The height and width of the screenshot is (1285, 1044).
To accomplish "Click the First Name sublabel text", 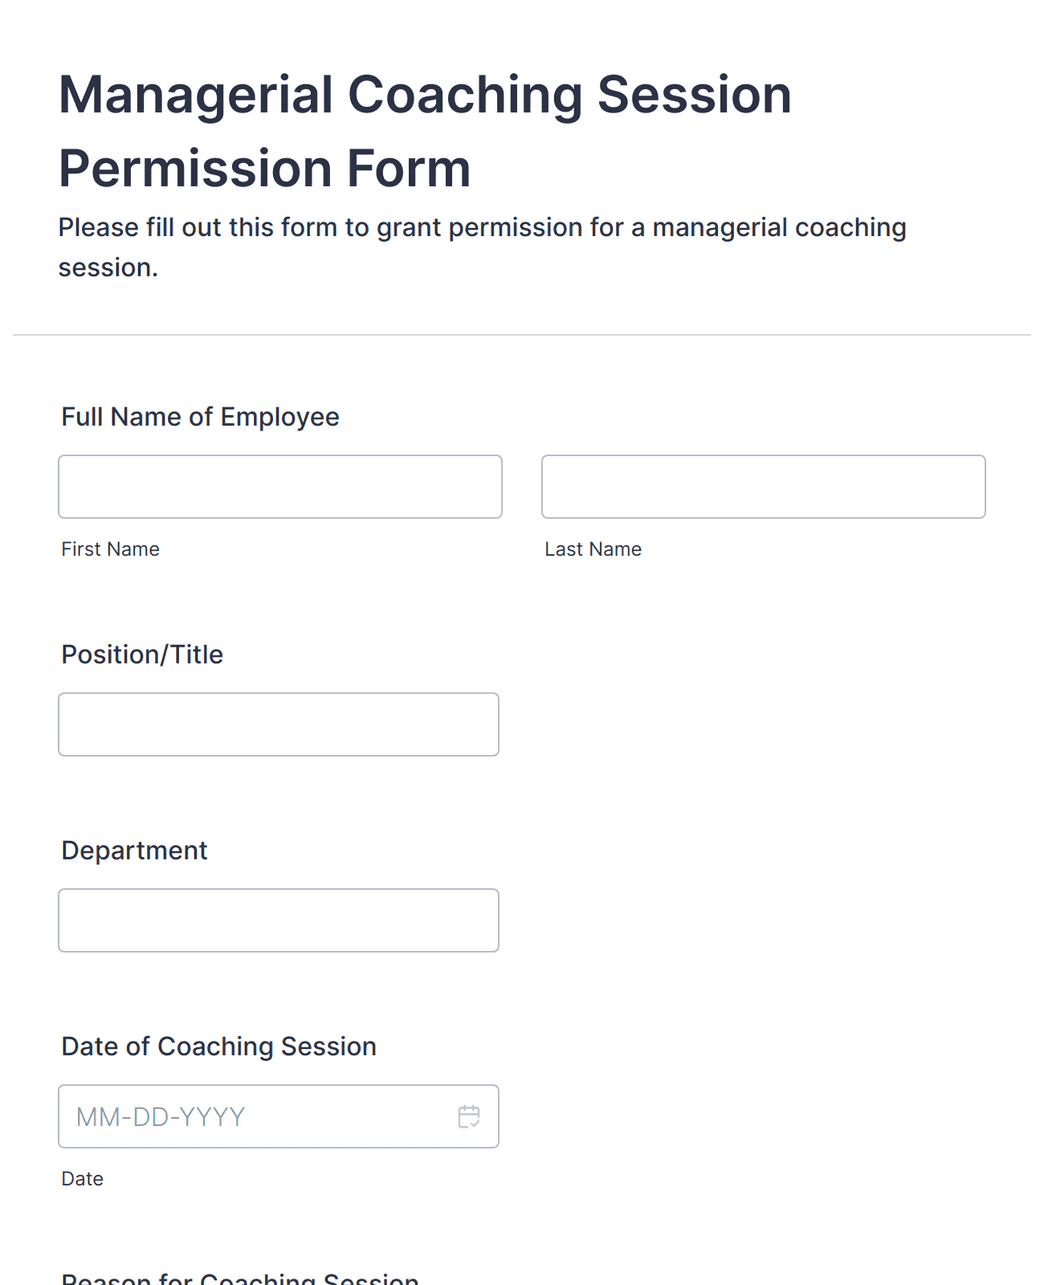I will [110, 549].
